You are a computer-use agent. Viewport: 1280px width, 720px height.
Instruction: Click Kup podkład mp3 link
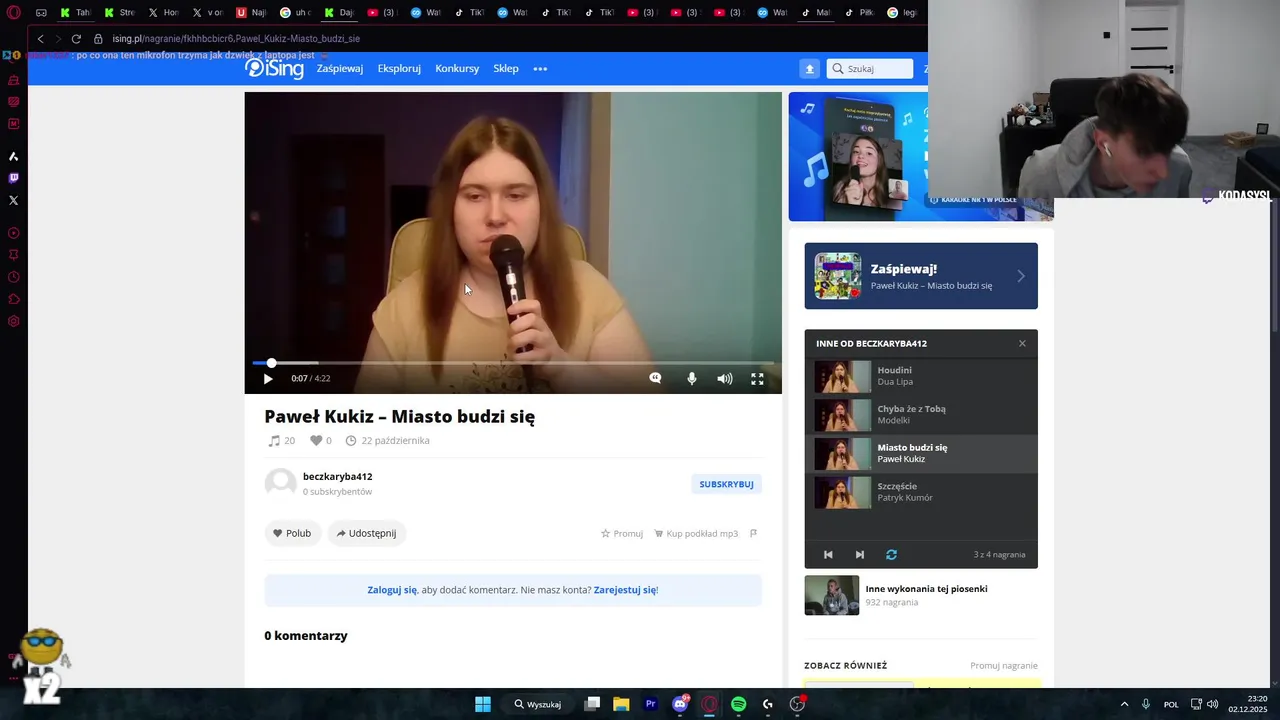click(696, 533)
